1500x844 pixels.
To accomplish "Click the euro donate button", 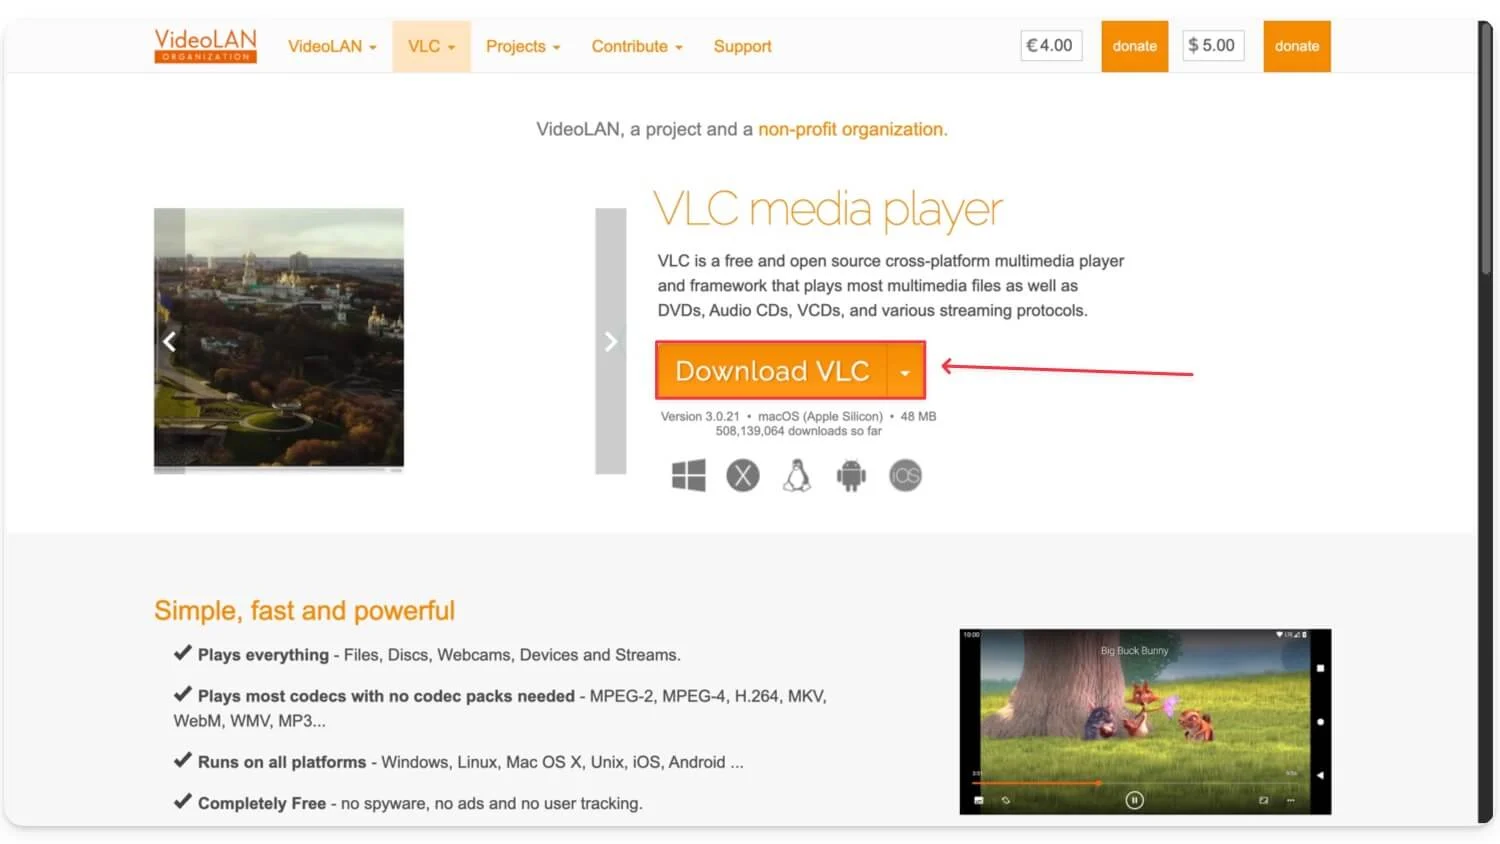I will [1134, 45].
